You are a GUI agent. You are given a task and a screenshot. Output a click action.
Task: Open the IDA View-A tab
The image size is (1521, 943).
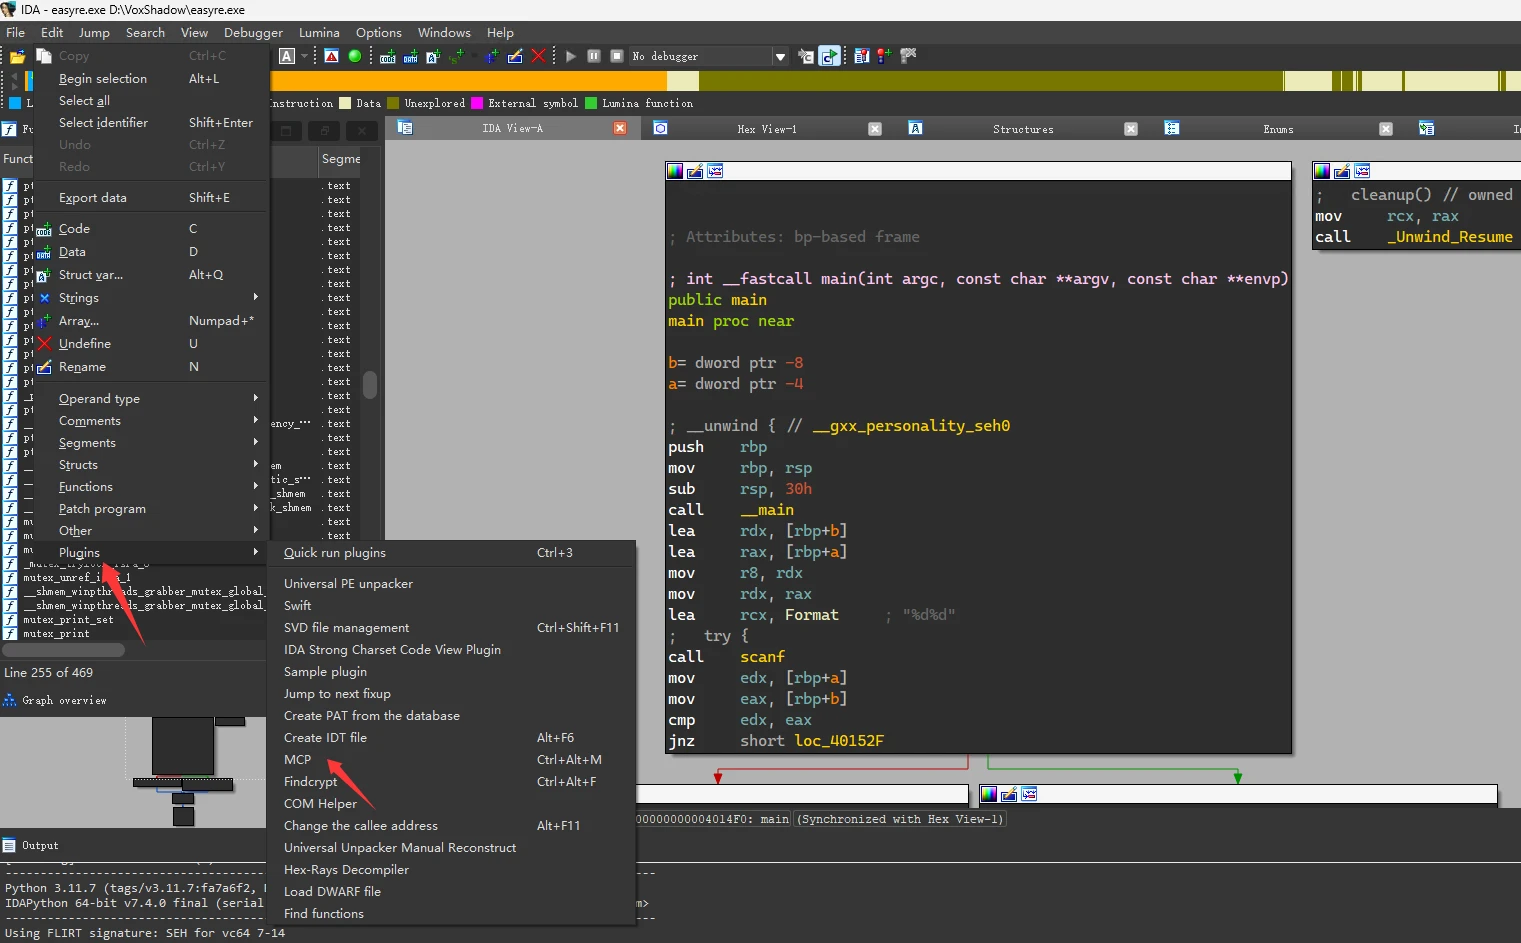tap(512, 129)
